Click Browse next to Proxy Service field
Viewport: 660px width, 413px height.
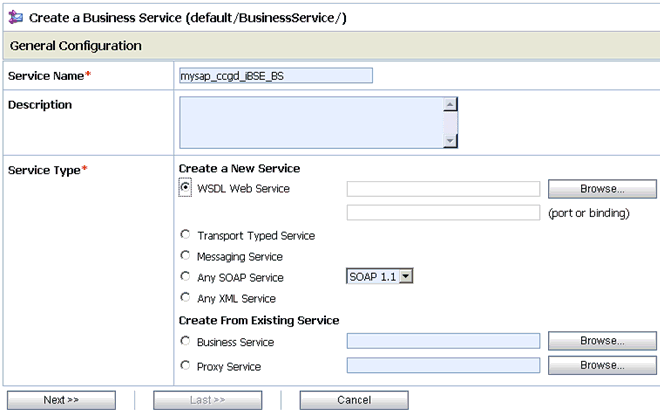tap(602, 365)
